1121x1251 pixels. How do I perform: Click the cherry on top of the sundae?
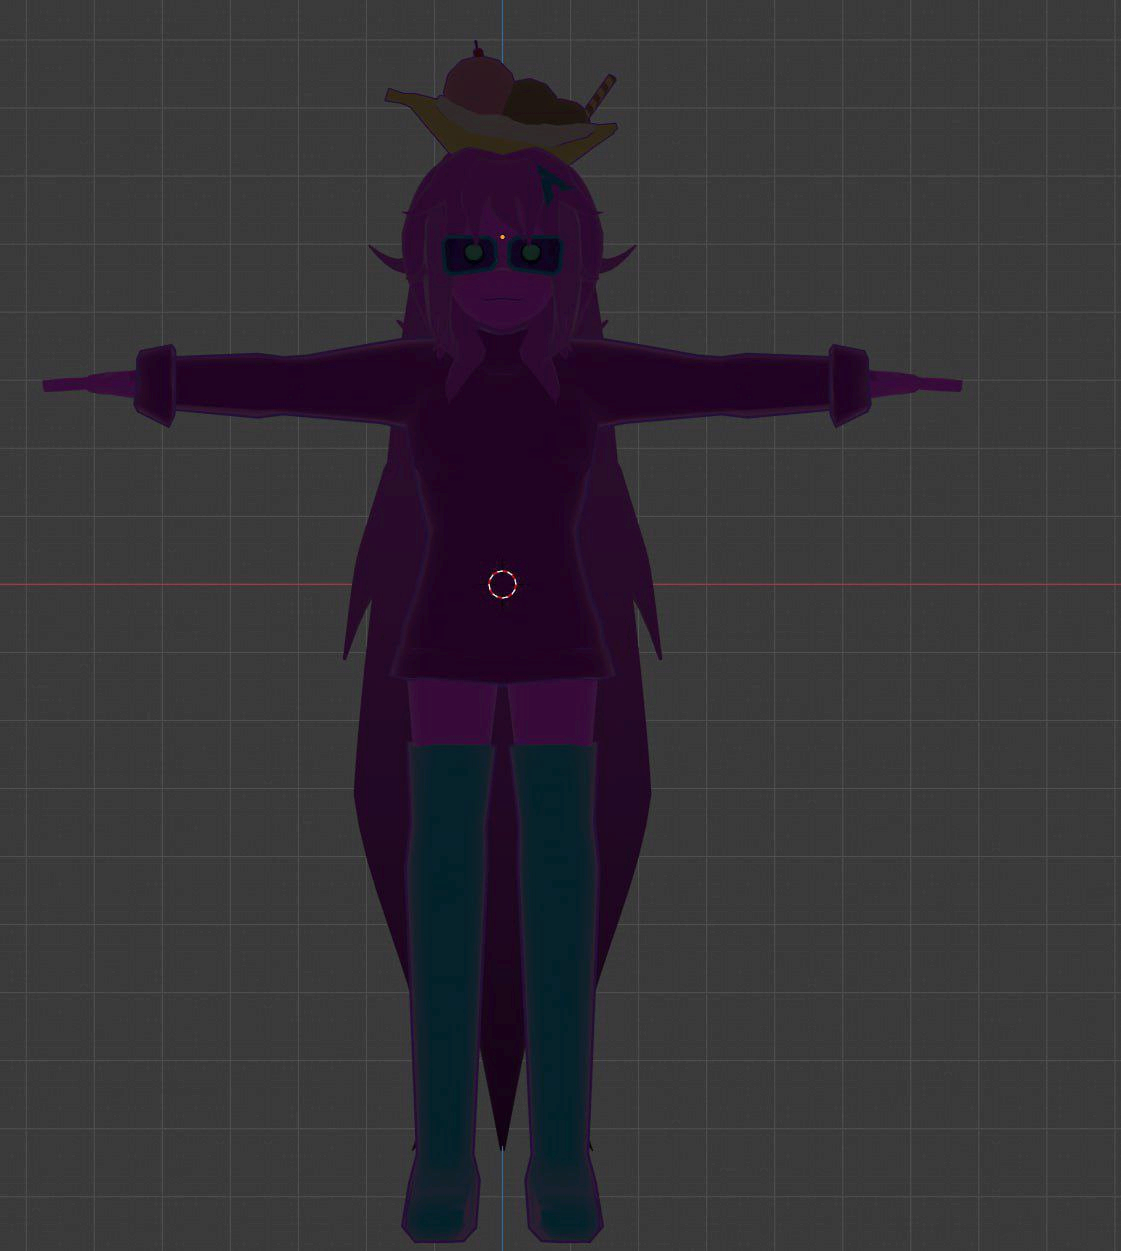(478, 52)
